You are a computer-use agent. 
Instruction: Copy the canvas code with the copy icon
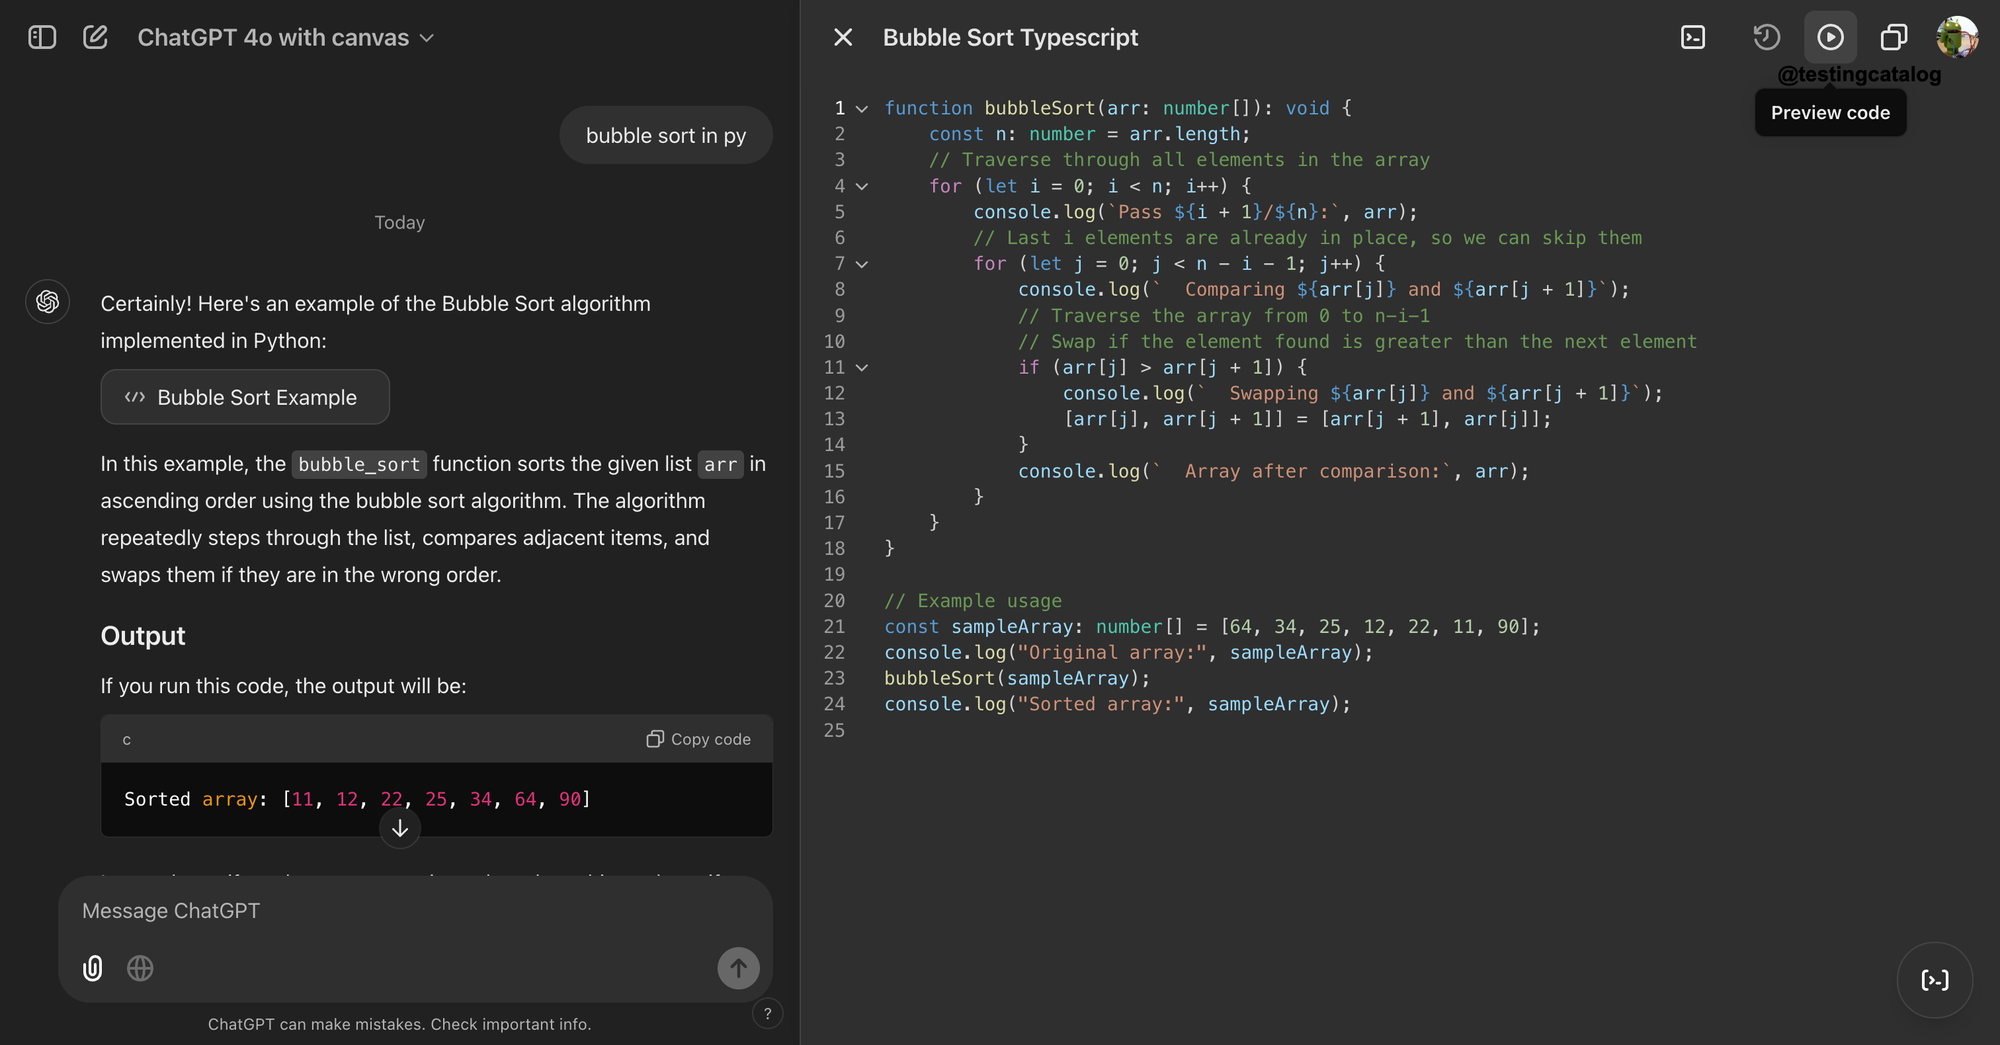click(1893, 37)
